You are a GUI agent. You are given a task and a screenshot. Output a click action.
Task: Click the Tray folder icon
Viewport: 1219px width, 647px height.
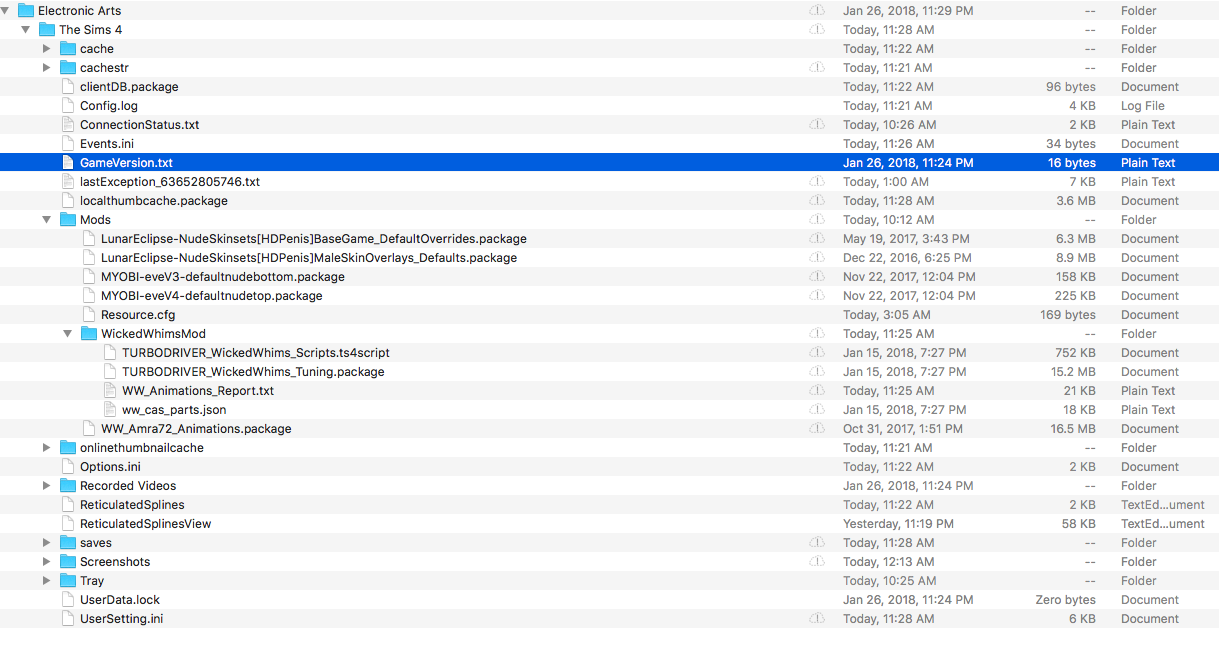click(68, 581)
